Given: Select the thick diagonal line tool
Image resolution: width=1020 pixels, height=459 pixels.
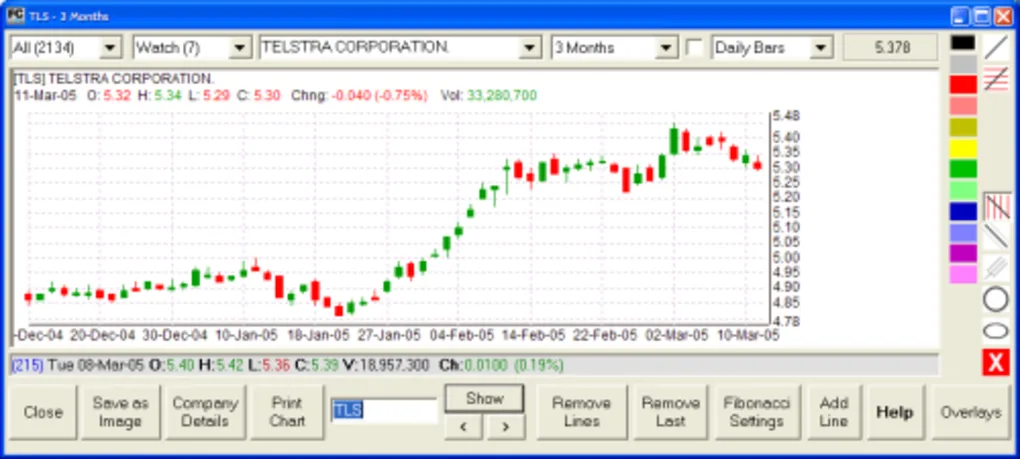Looking at the screenshot, I should pos(995,237).
